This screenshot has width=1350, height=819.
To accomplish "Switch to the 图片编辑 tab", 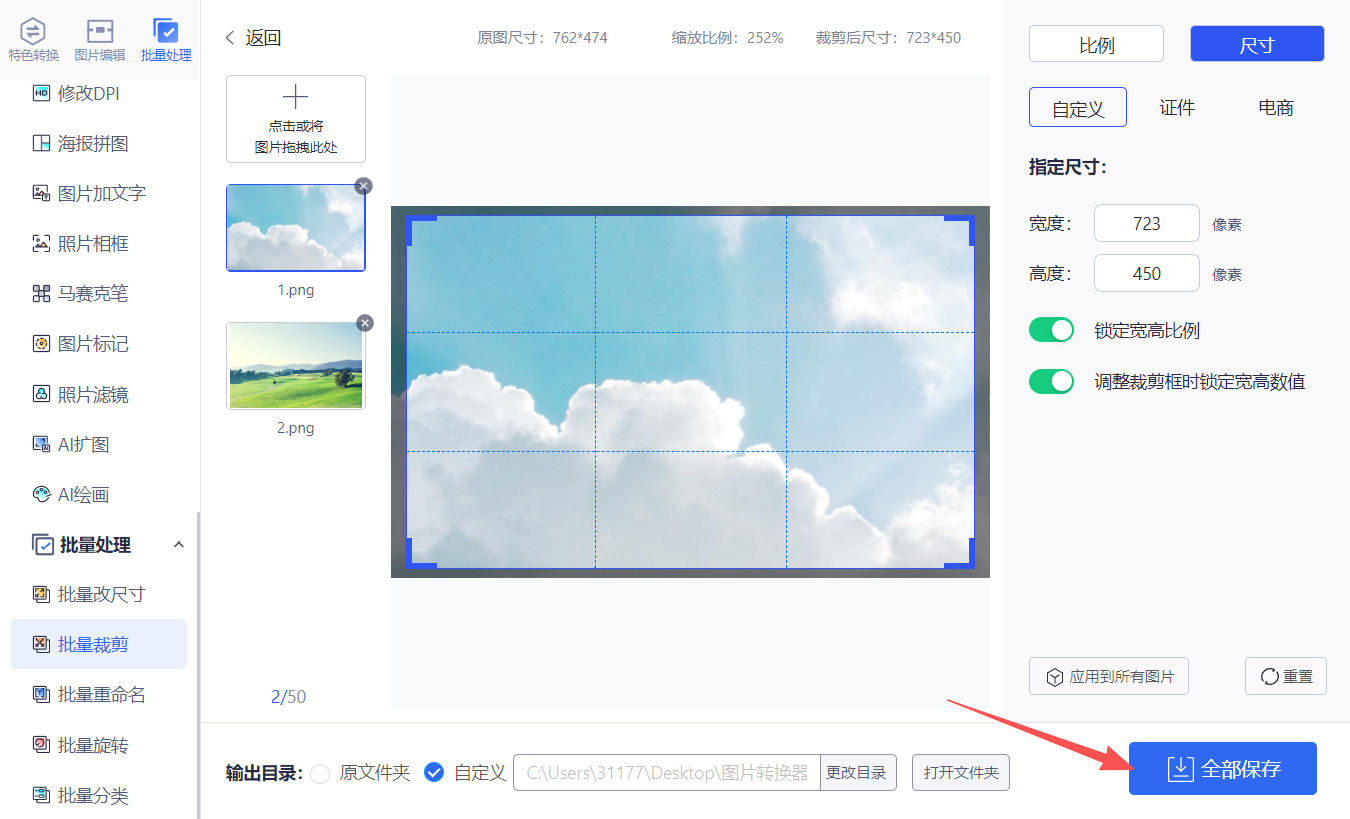I will coord(100,40).
